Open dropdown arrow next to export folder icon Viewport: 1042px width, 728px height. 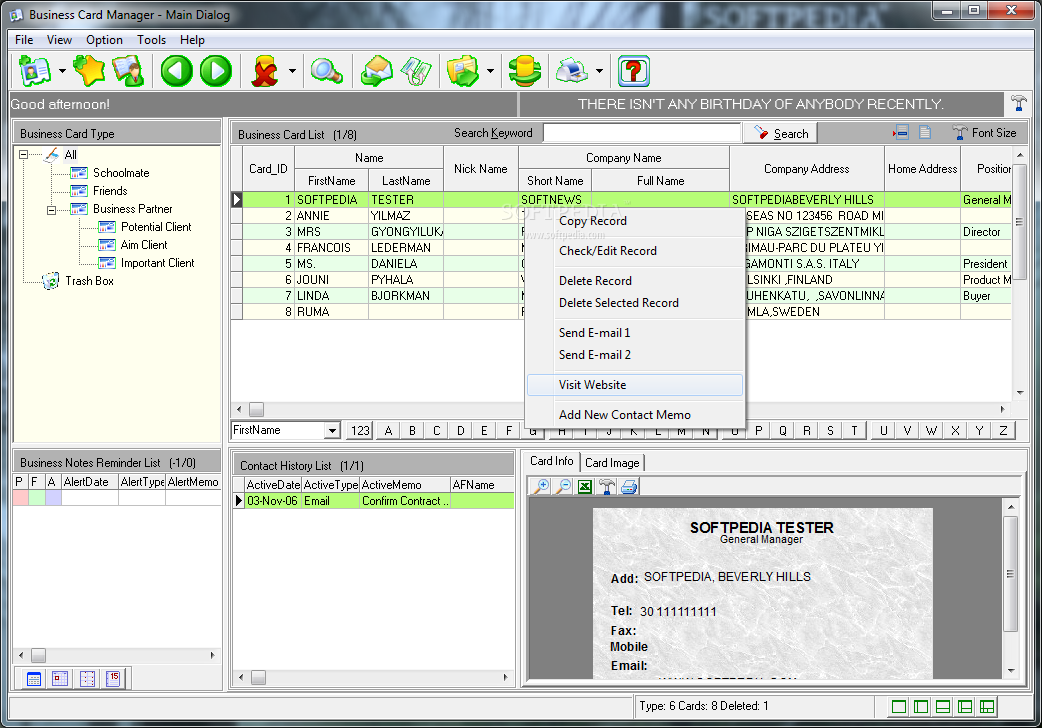tap(490, 70)
